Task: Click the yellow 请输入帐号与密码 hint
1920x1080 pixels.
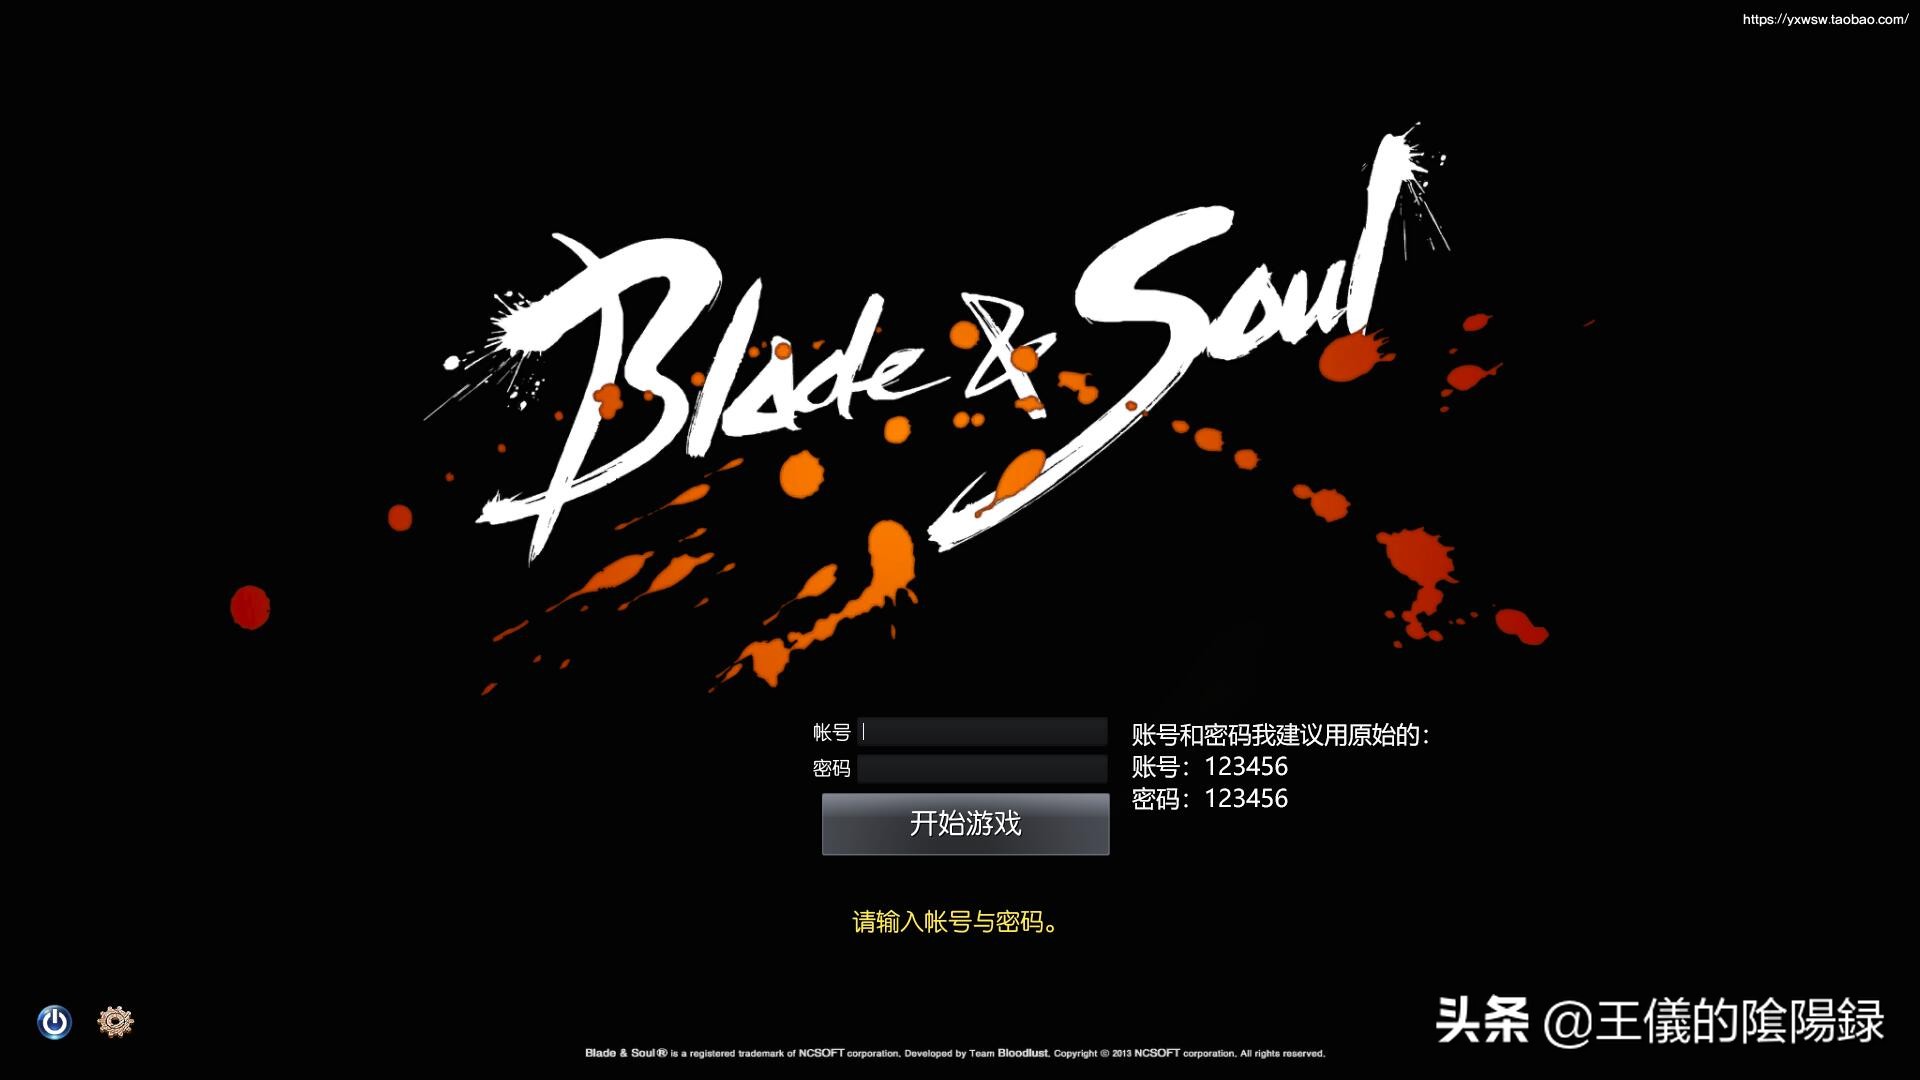Action: pyautogui.click(x=955, y=922)
